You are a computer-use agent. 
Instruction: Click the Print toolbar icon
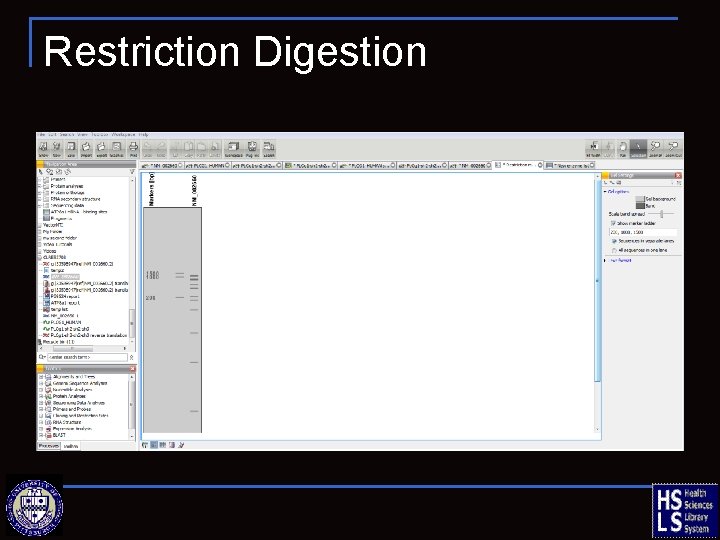(x=133, y=149)
